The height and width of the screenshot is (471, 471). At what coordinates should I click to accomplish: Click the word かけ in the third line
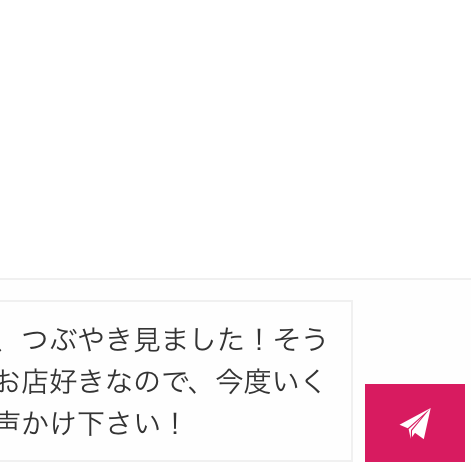48,423
